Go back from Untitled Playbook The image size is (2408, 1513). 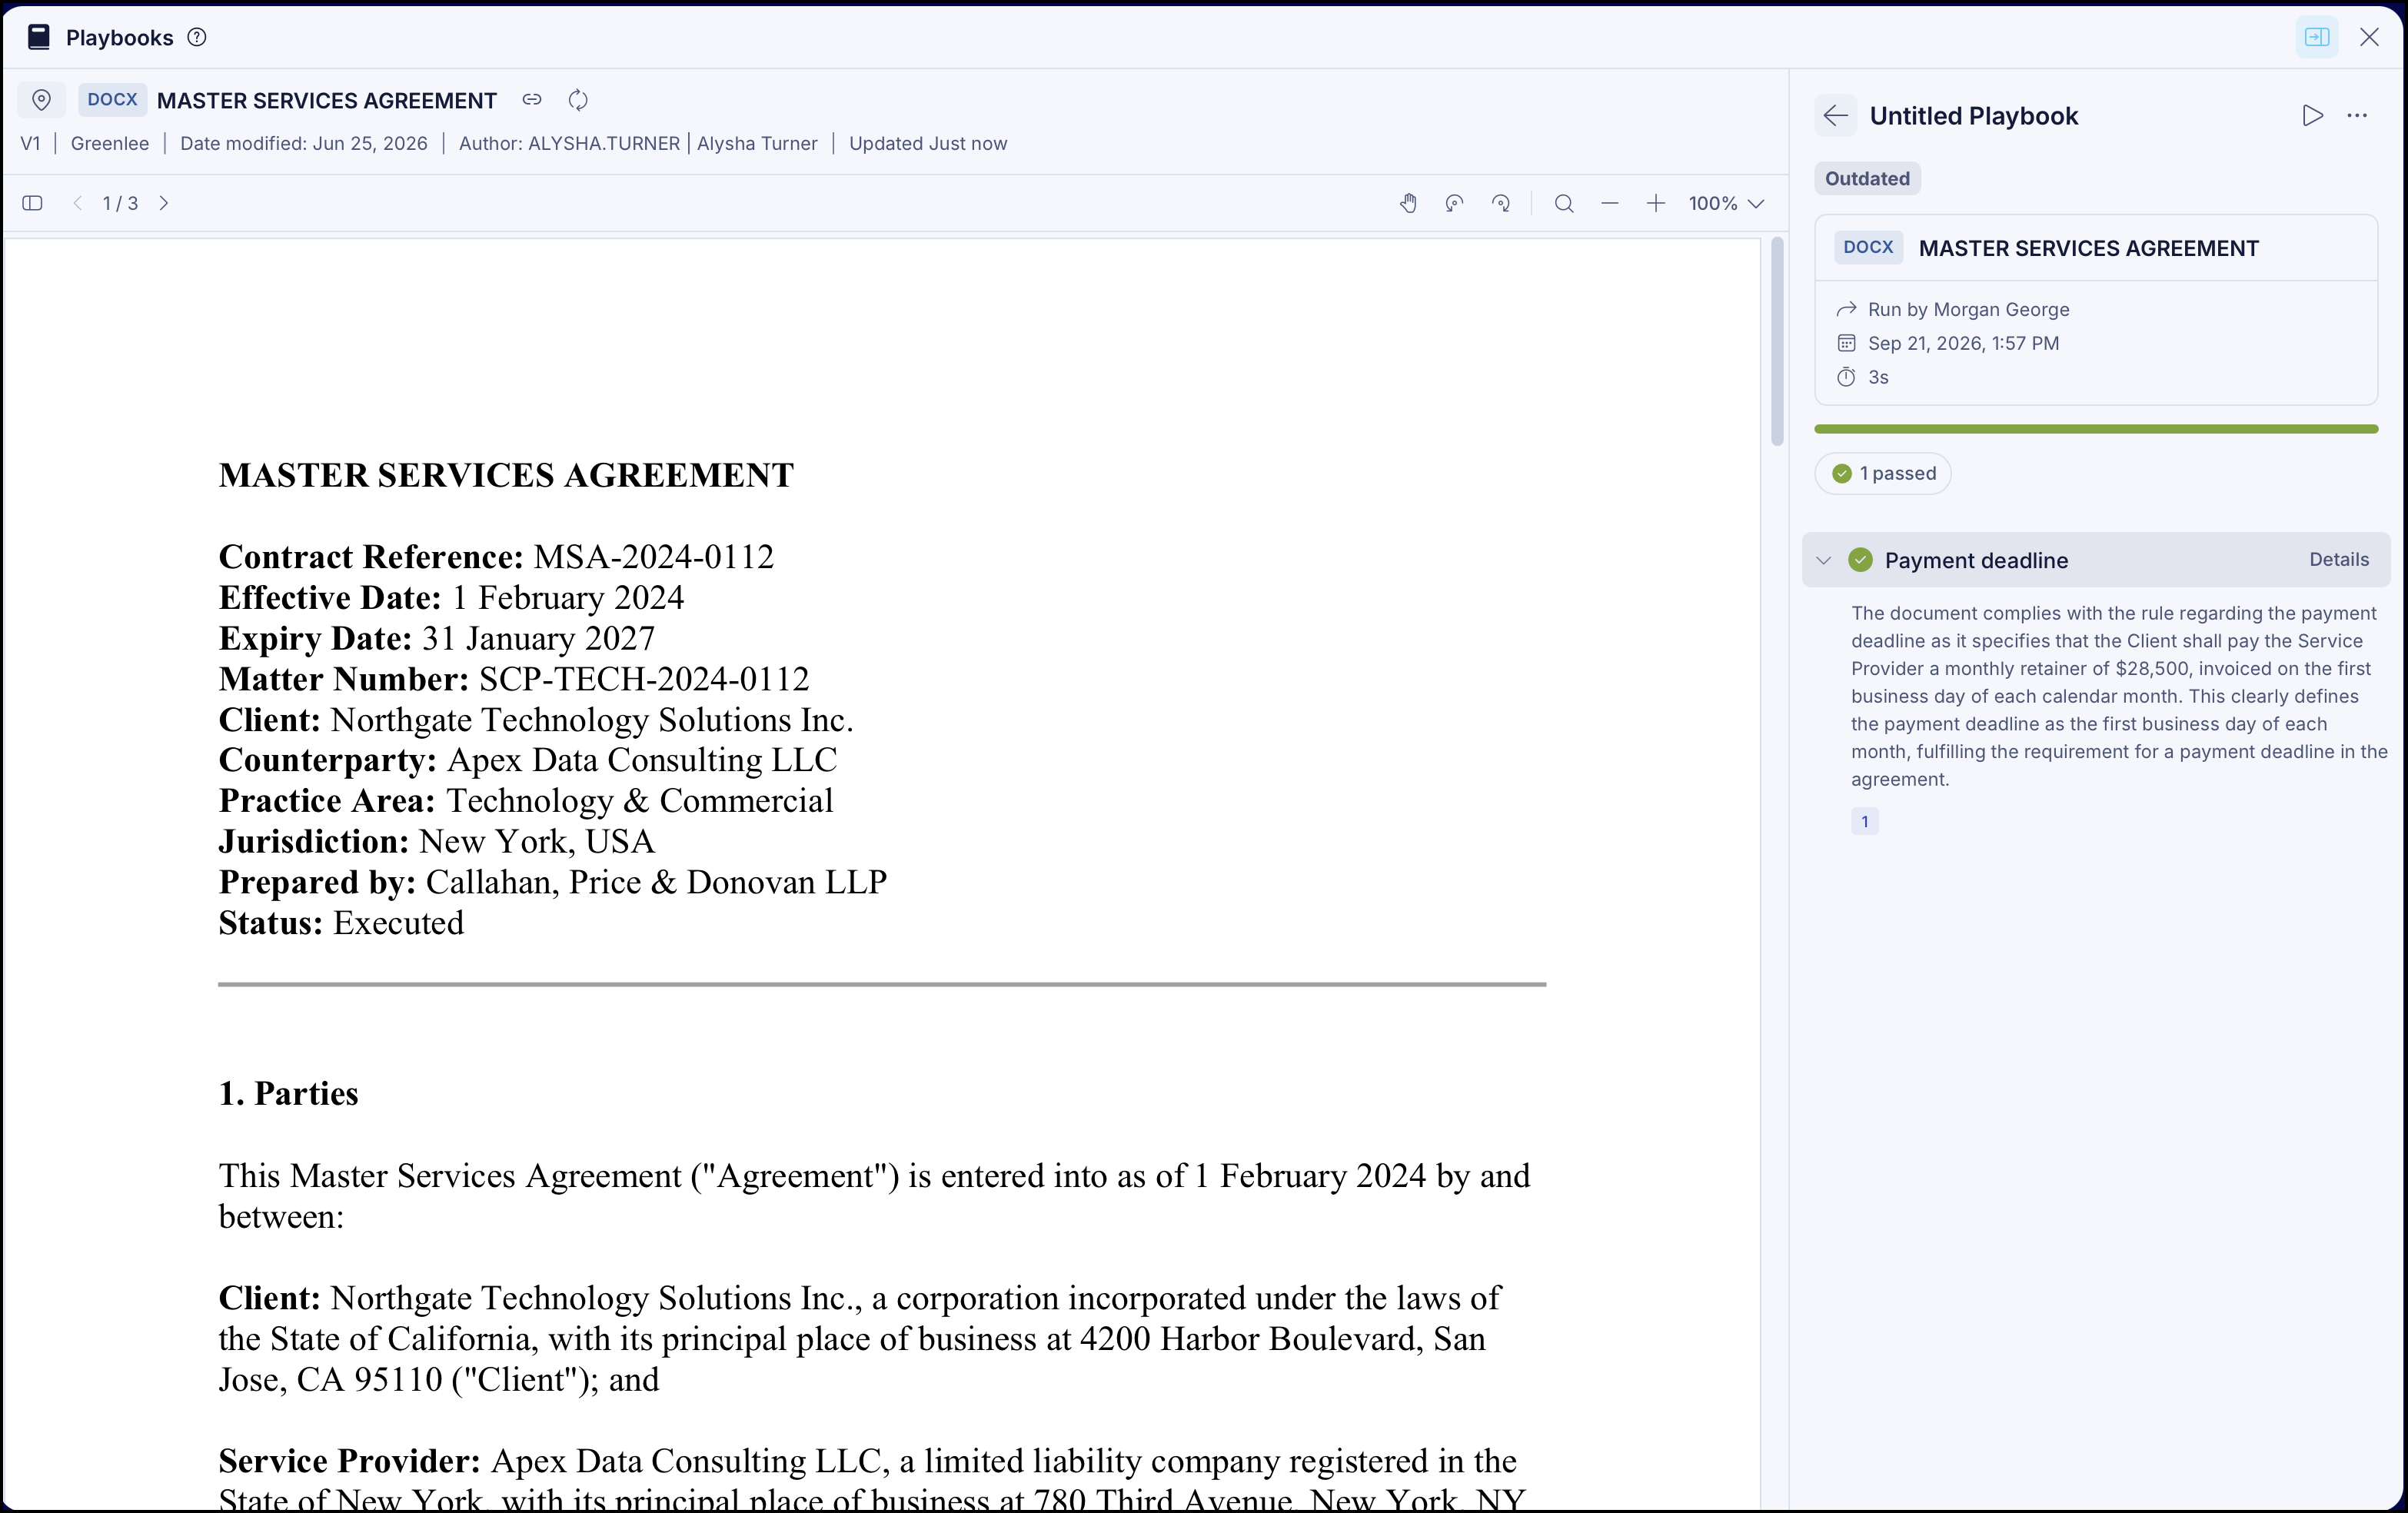1836,116
